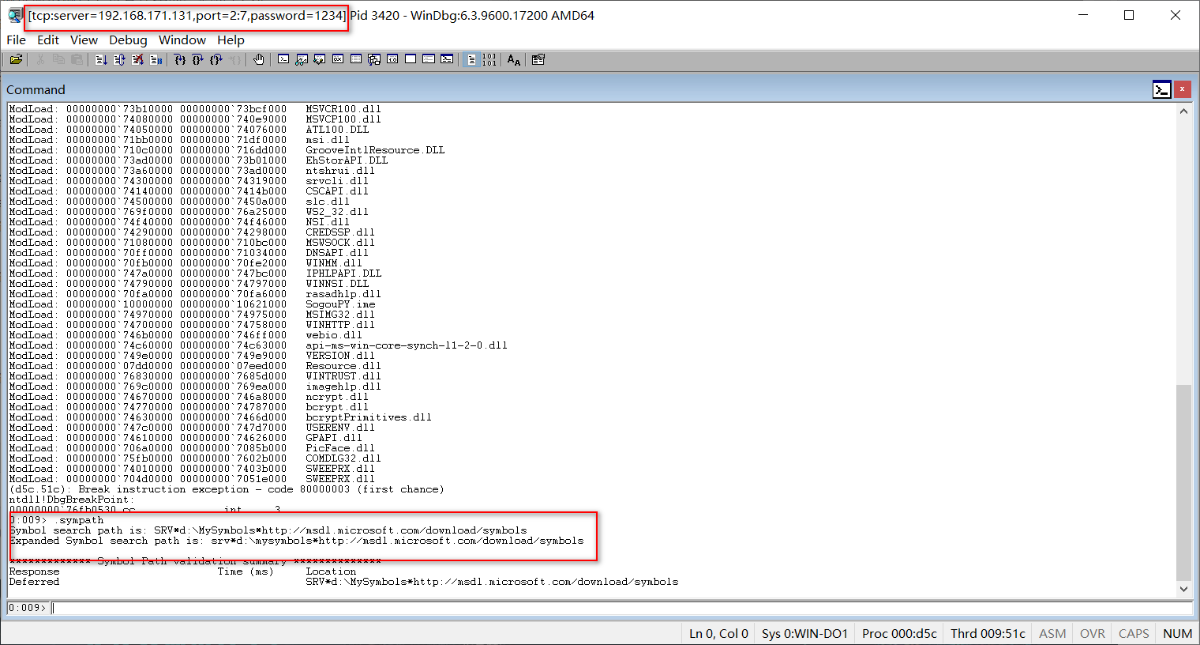Click the Command window title label
Image resolution: width=1200 pixels, height=645 pixels.
35,90
